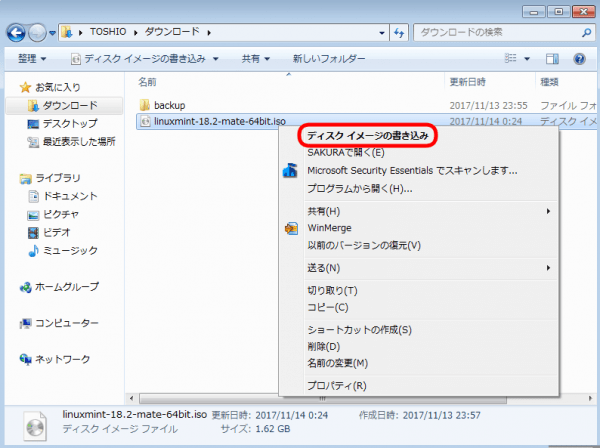Image resolution: width=600 pixels, height=448 pixels.
Task: Select デスクトップ in the navigation pane
Action: (70, 124)
